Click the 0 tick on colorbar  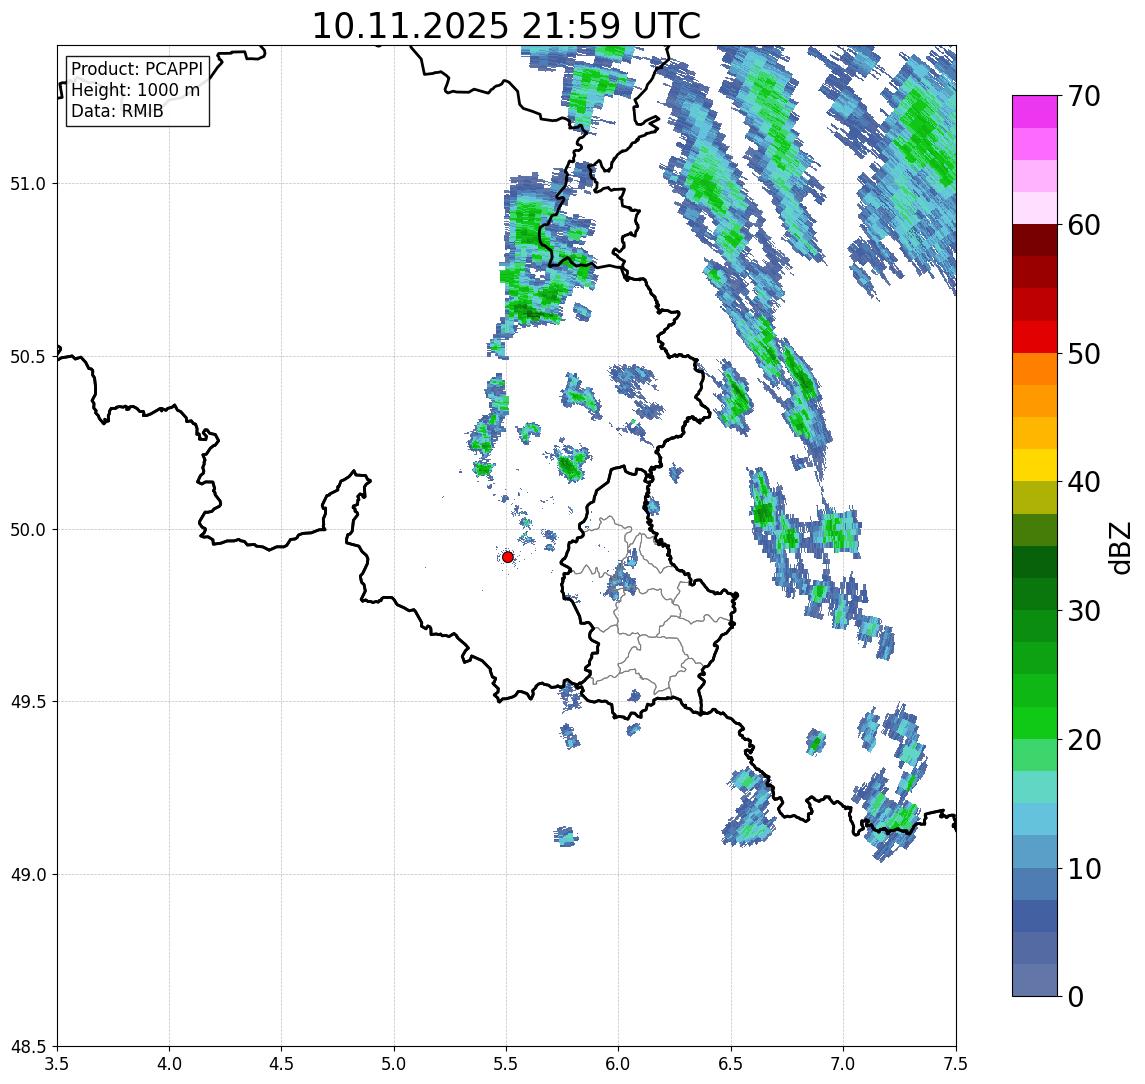pyautogui.click(x=1076, y=996)
